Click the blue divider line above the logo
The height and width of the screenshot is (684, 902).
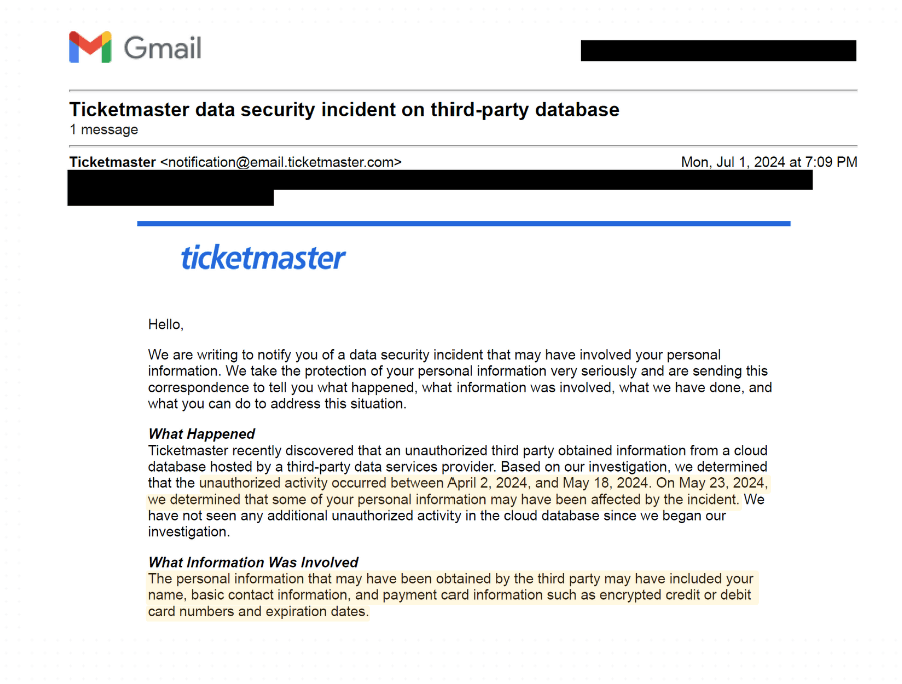(x=463, y=223)
